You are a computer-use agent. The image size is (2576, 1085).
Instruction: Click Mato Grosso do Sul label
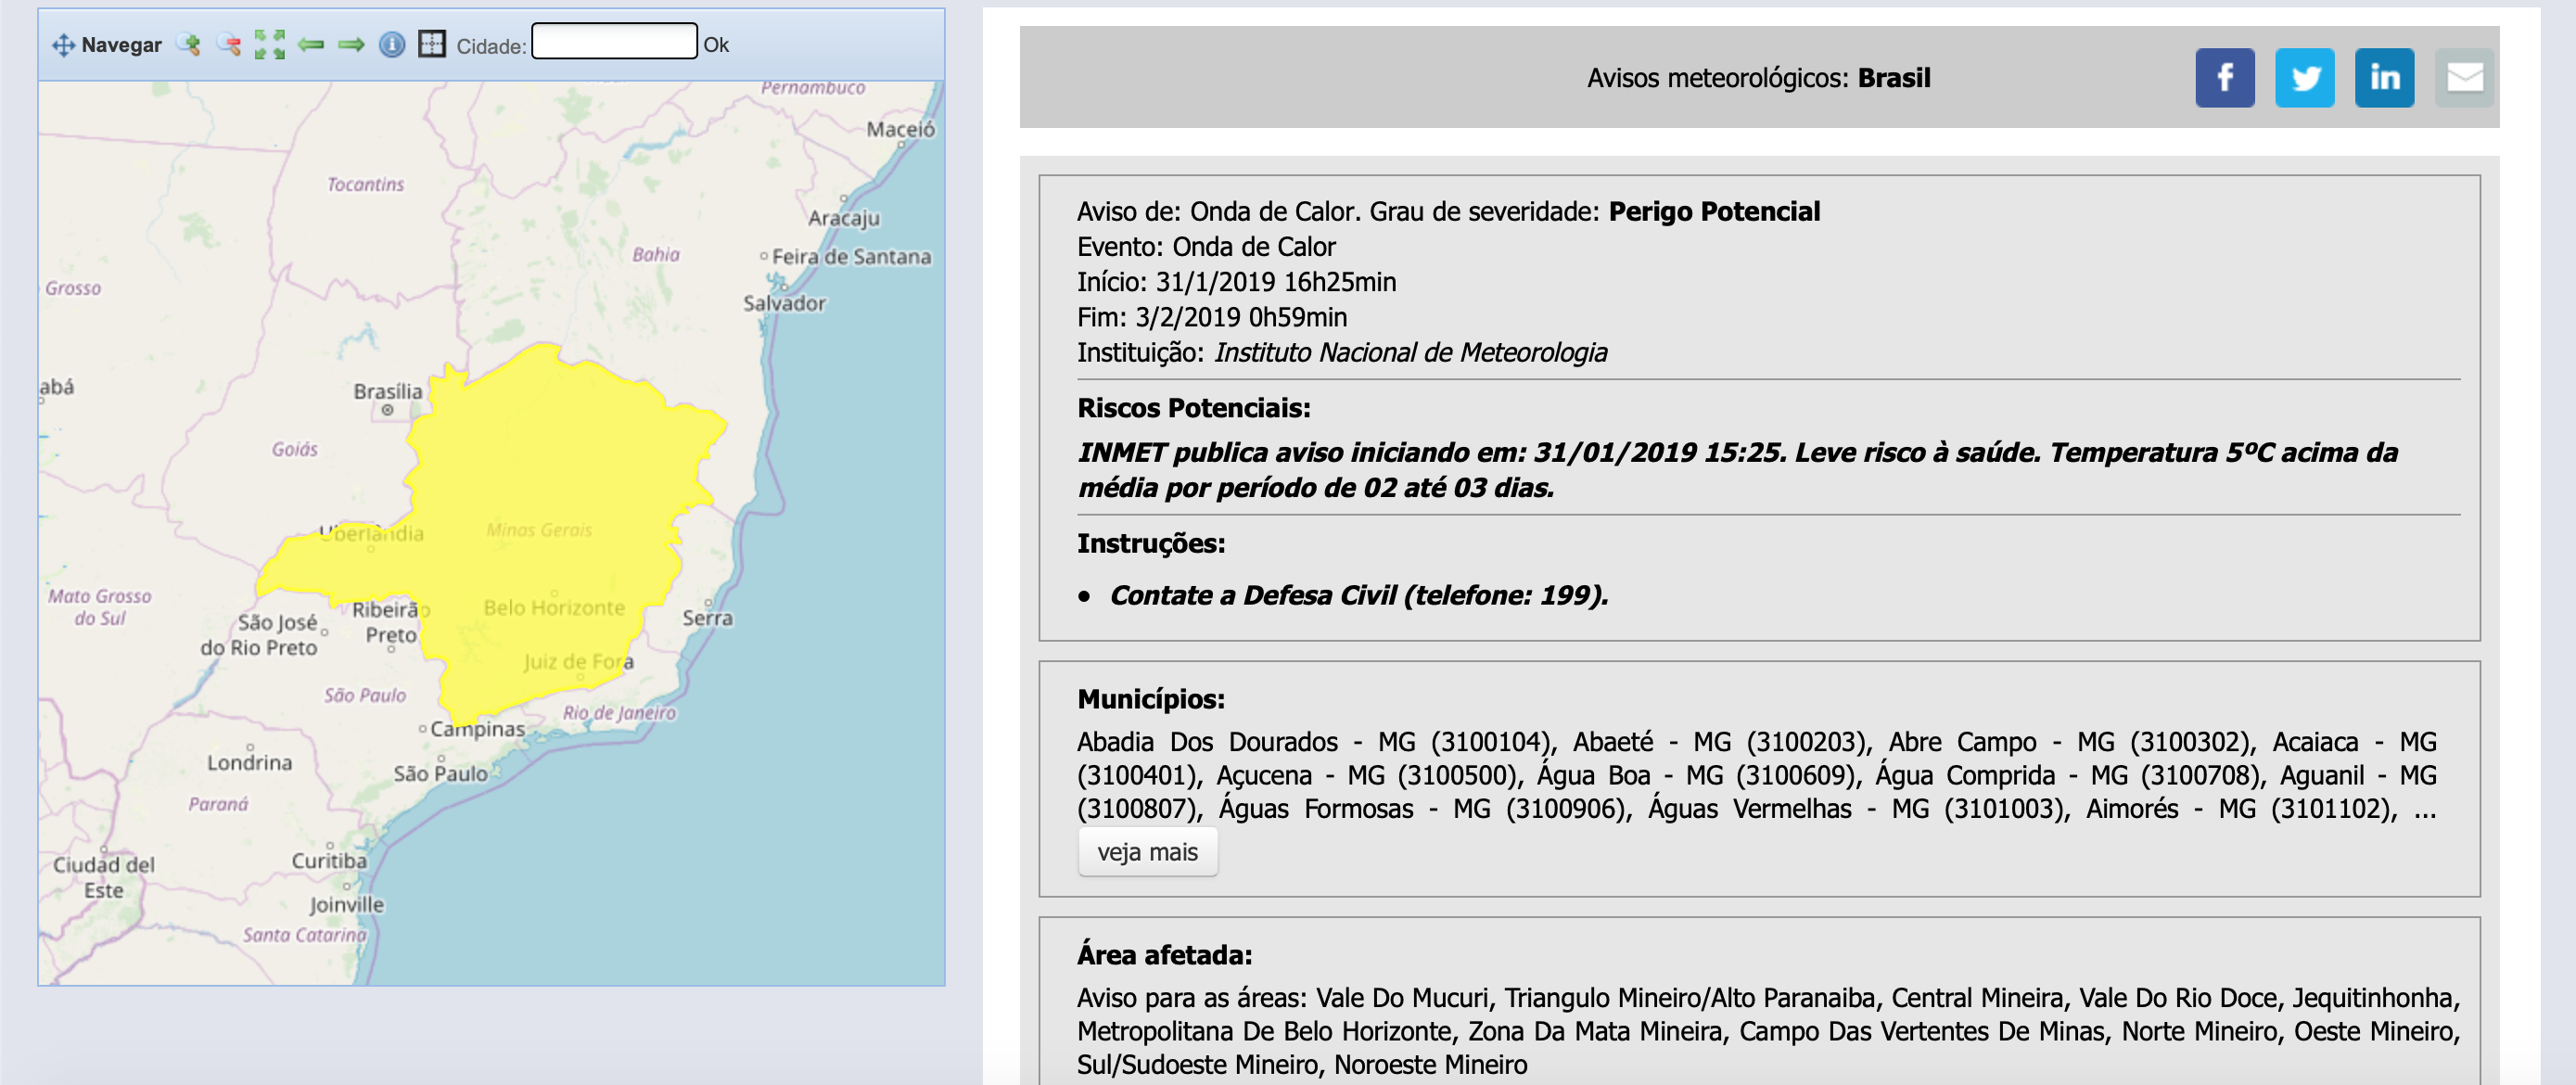click(100, 607)
